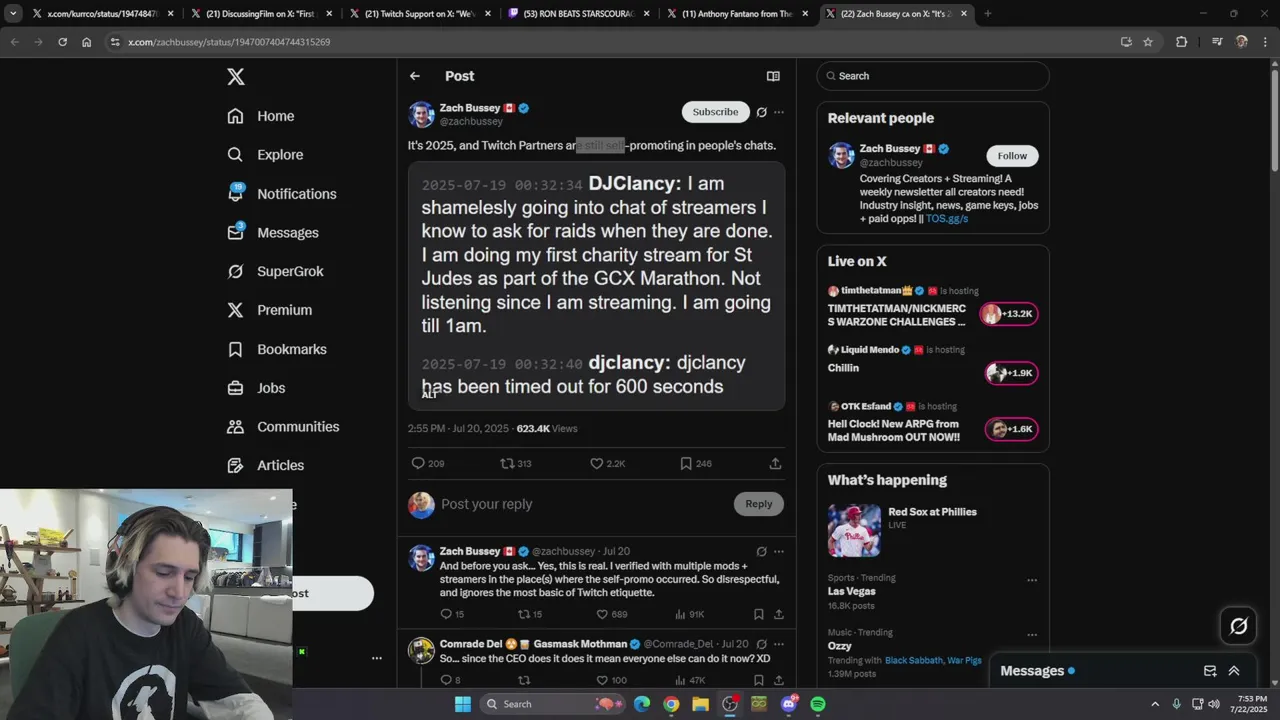Open more options on Comrade Del's reply
The image size is (1280, 720).
[x=779, y=644]
